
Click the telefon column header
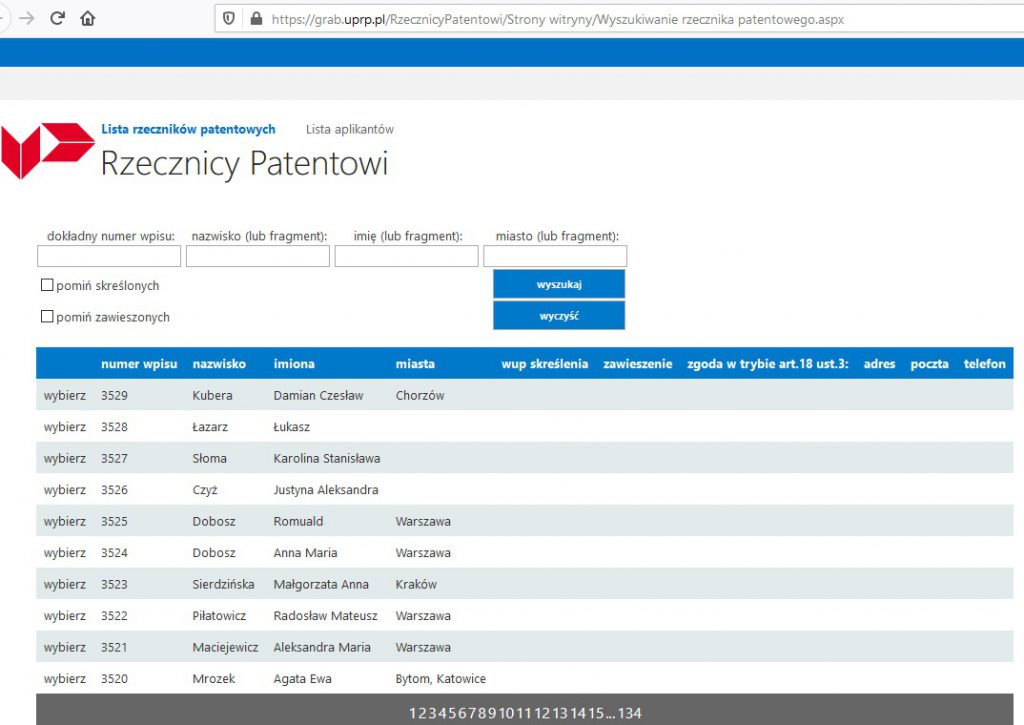point(985,364)
